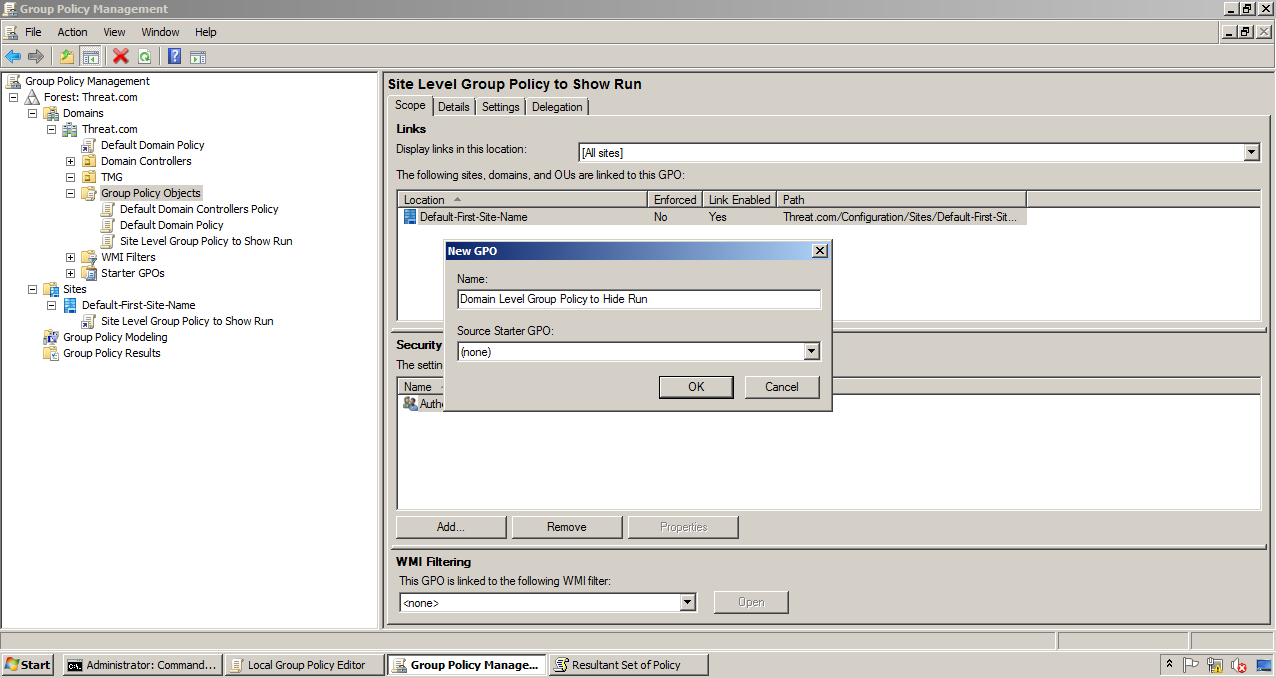This screenshot has width=1276, height=678.
Task: Open the Display links in this location dropdown
Action: (1251, 152)
